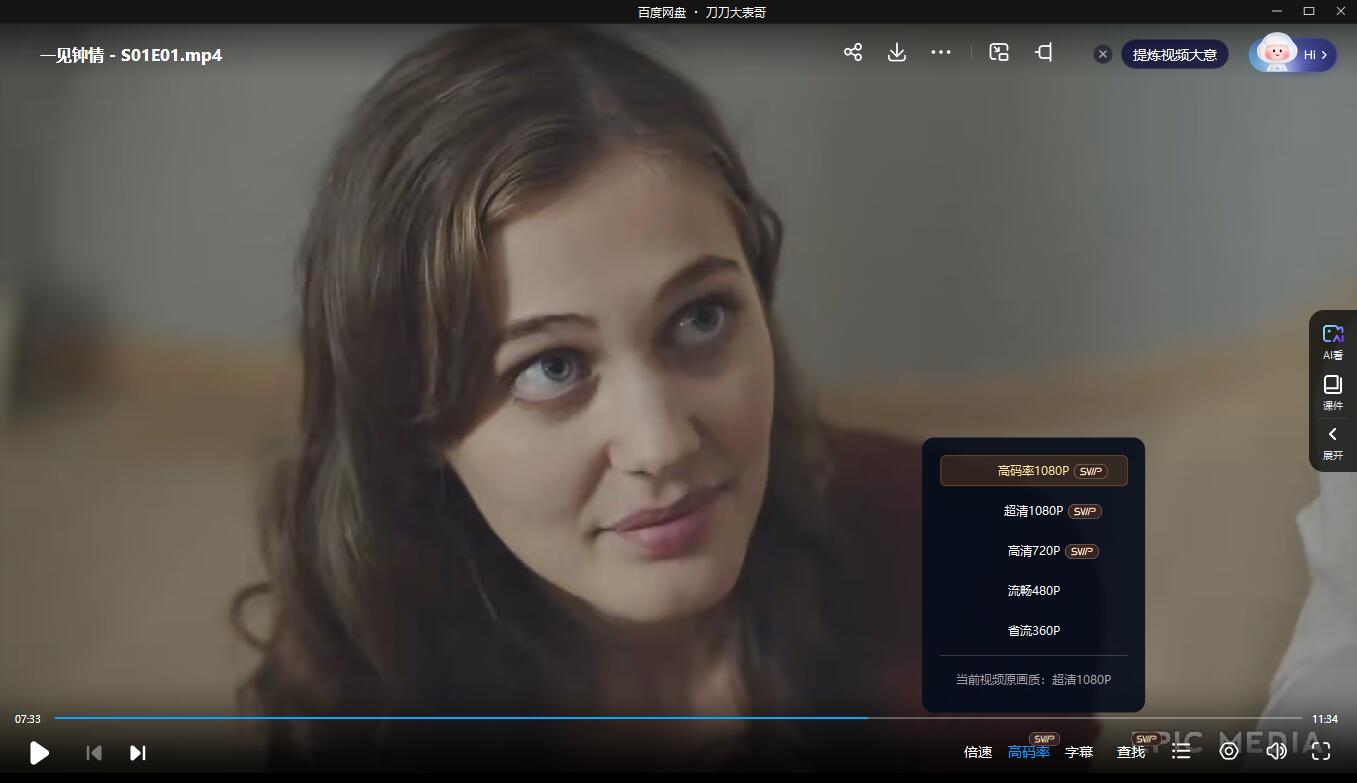Viewport: 1357px width, 783px height.
Task: Open the 倍速 playback speed menu
Action: point(977,752)
